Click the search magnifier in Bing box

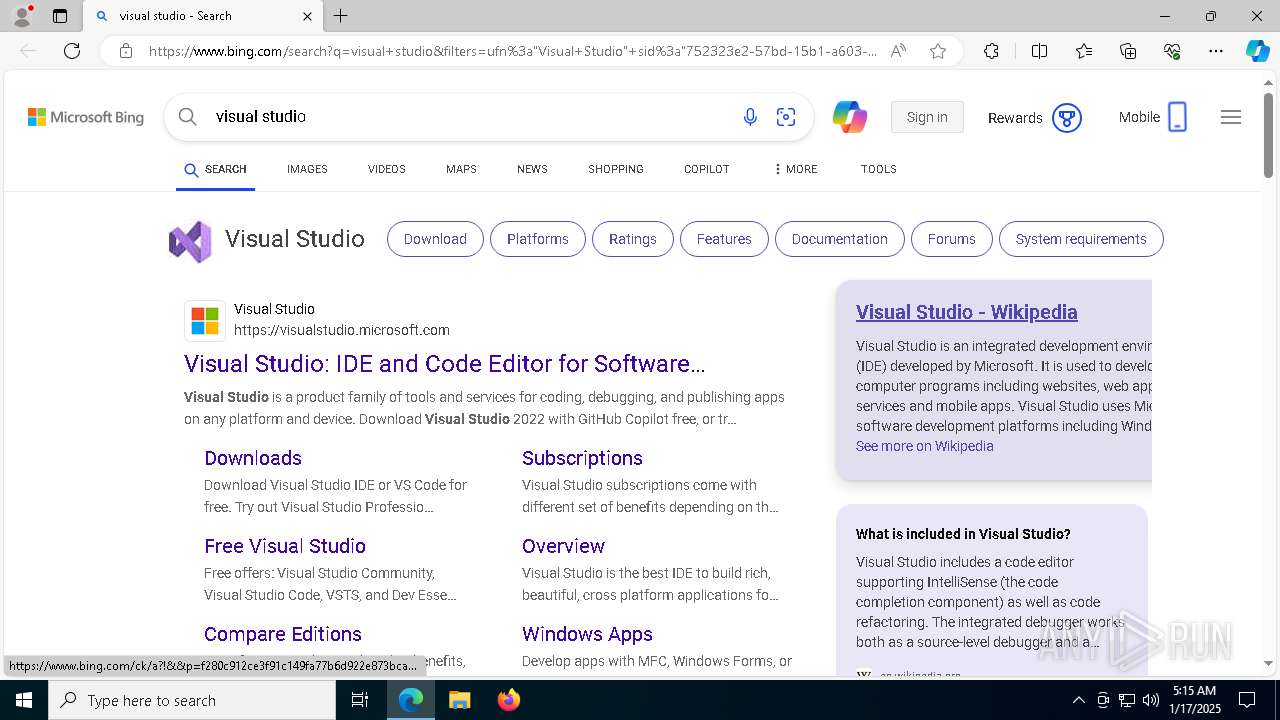187,117
